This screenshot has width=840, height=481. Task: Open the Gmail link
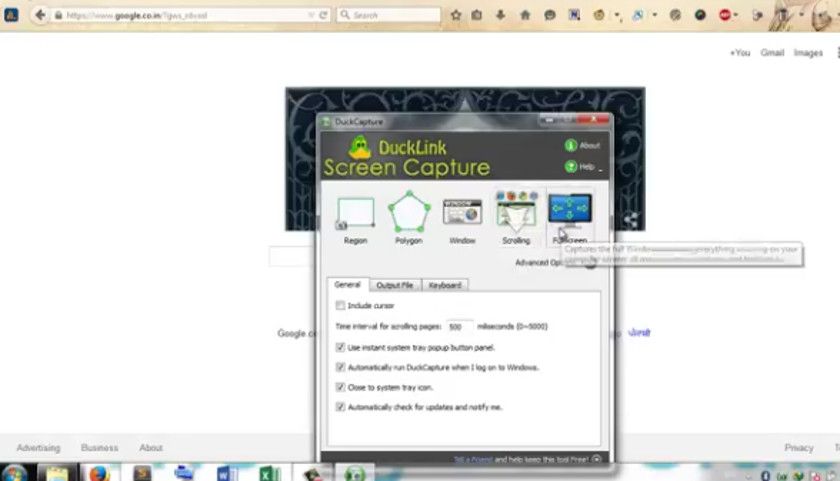click(x=772, y=52)
